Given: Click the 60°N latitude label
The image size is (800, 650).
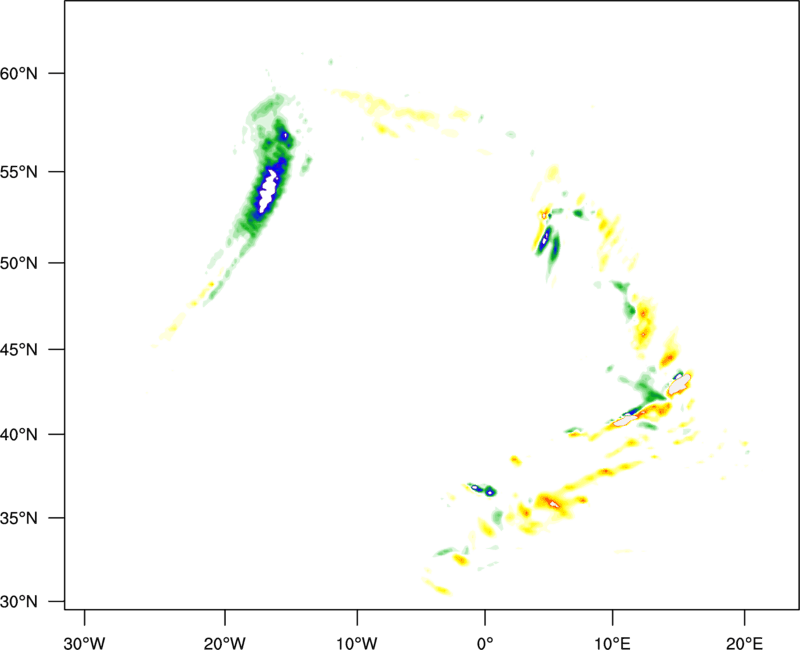Looking at the screenshot, I should pos(19,73).
